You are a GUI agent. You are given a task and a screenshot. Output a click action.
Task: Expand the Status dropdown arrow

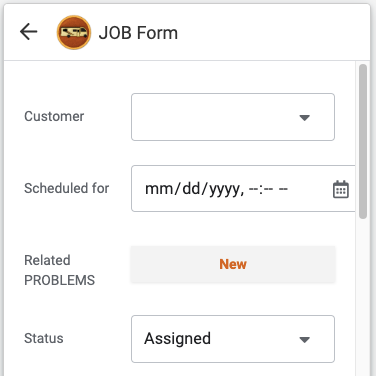pyautogui.click(x=304, y=339)
